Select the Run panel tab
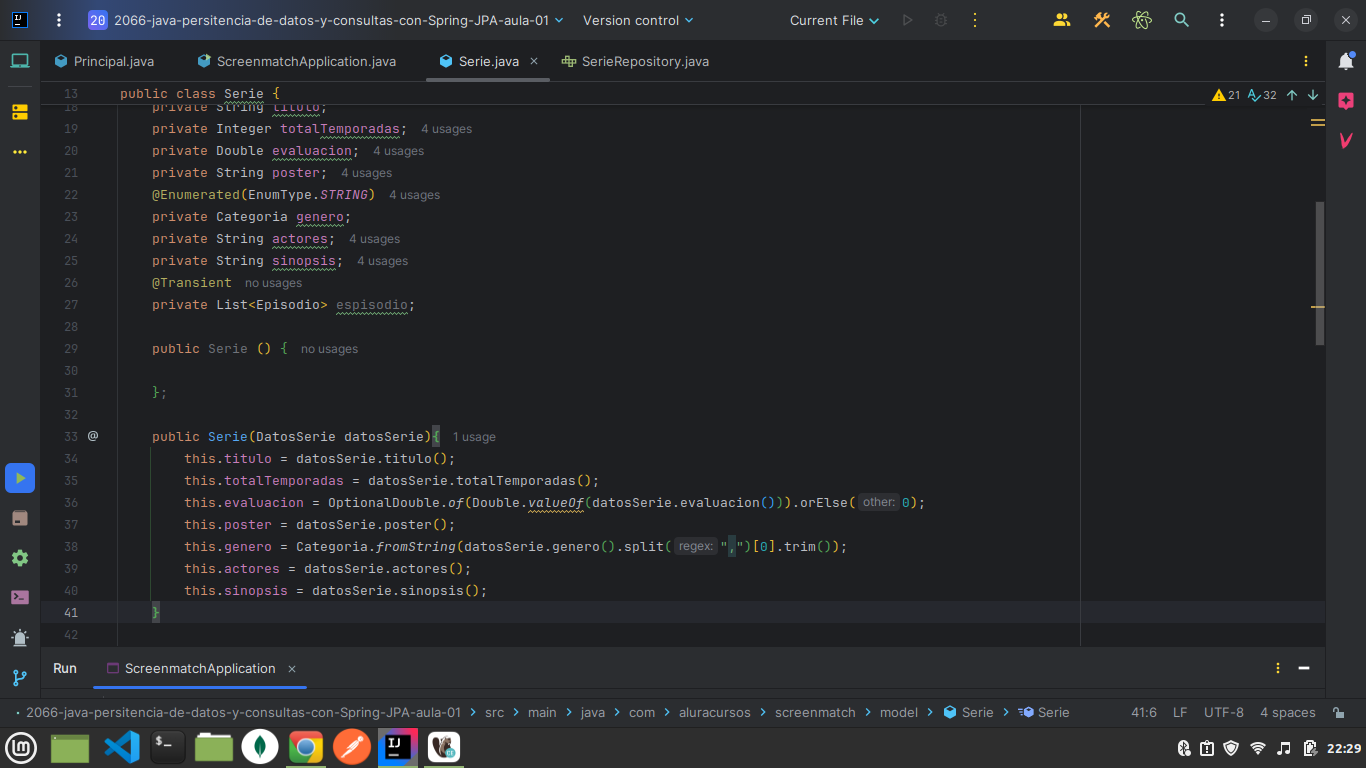1366x768 pixels. (x=65, y=668)
